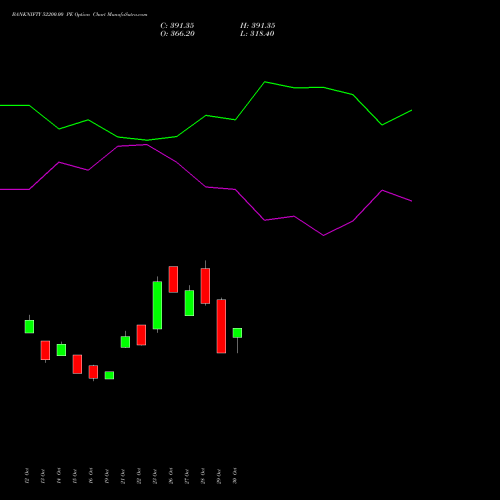Select the tall red candle for 29 Oct
The image size is (500, 500).
pyautogui.click(x=221, y=326)
